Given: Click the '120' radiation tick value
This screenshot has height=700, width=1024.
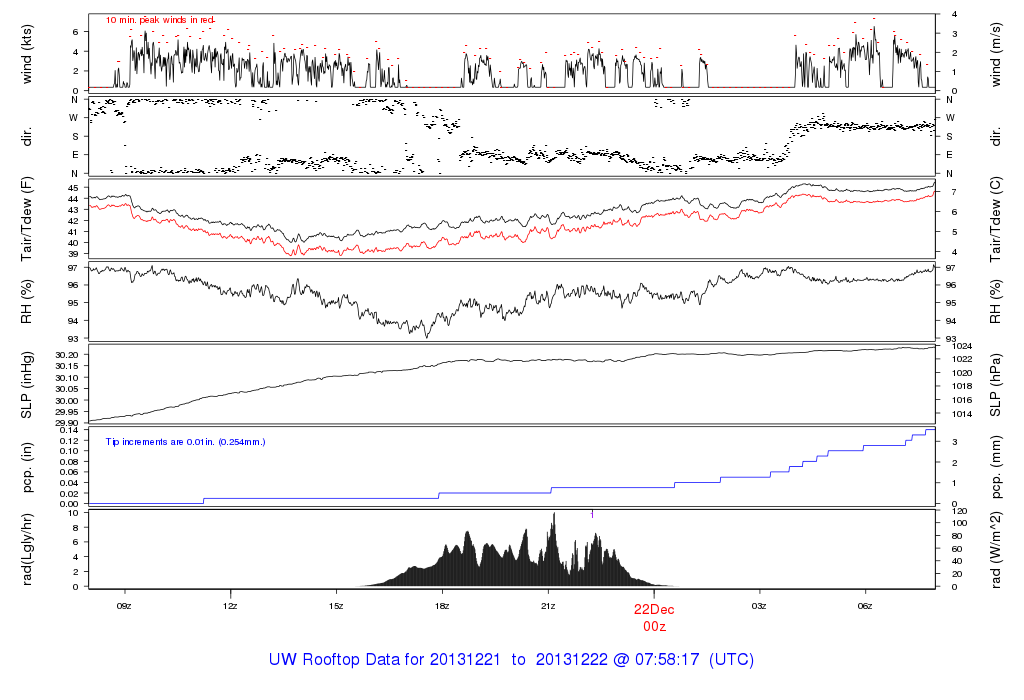Looking at the screenshot, I should [959, 511].
